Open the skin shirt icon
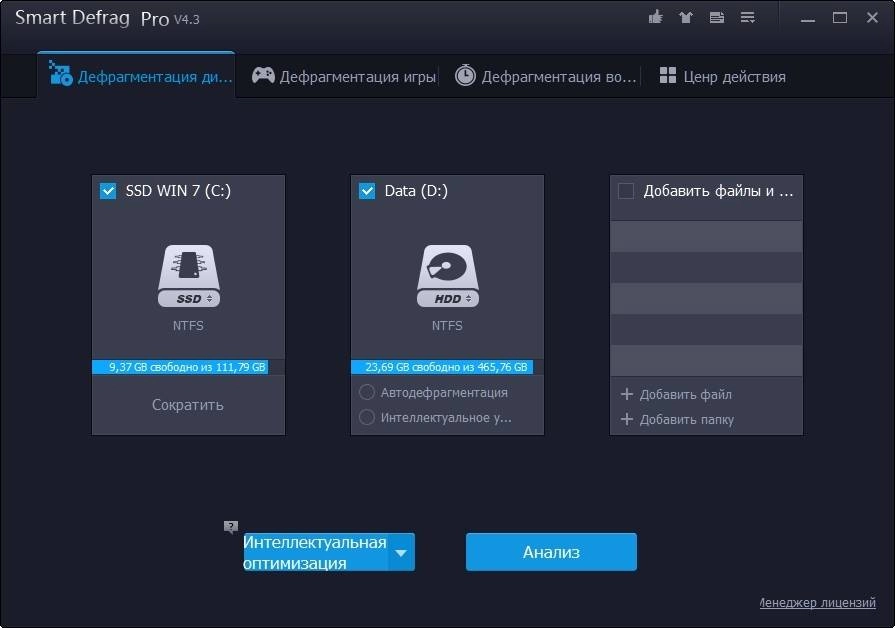The width and height of the screenshot is (895, 628). click(686, 18)
